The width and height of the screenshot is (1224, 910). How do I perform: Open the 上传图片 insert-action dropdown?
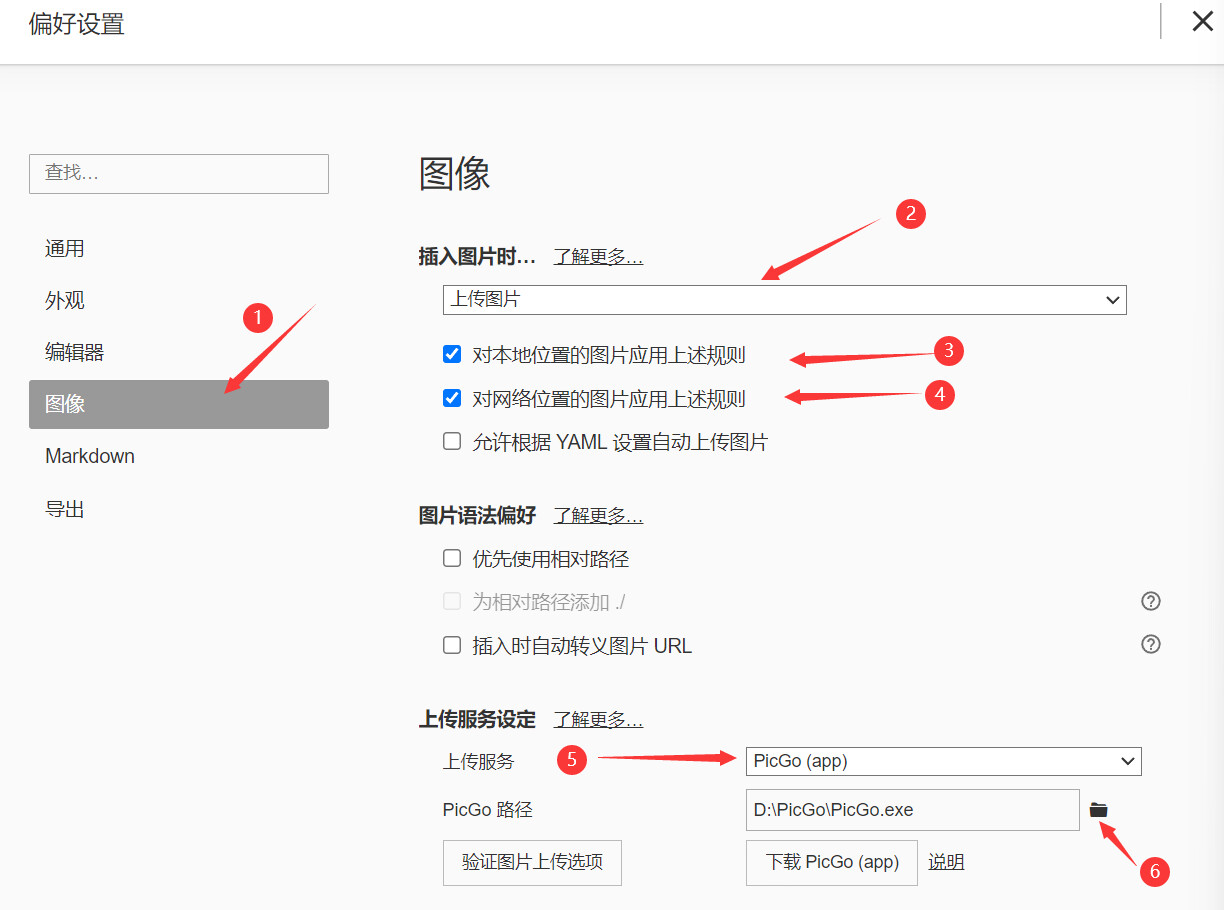click(785, 299)
